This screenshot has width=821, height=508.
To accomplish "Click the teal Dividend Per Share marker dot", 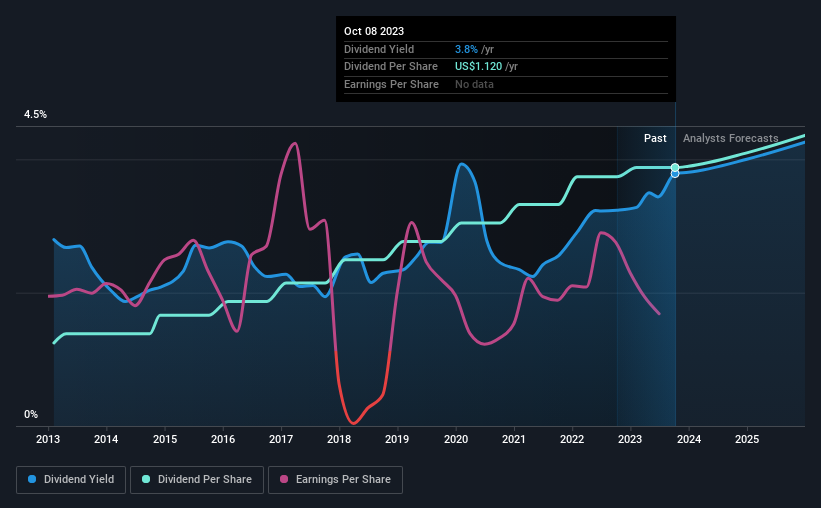I will pos(675,167).
